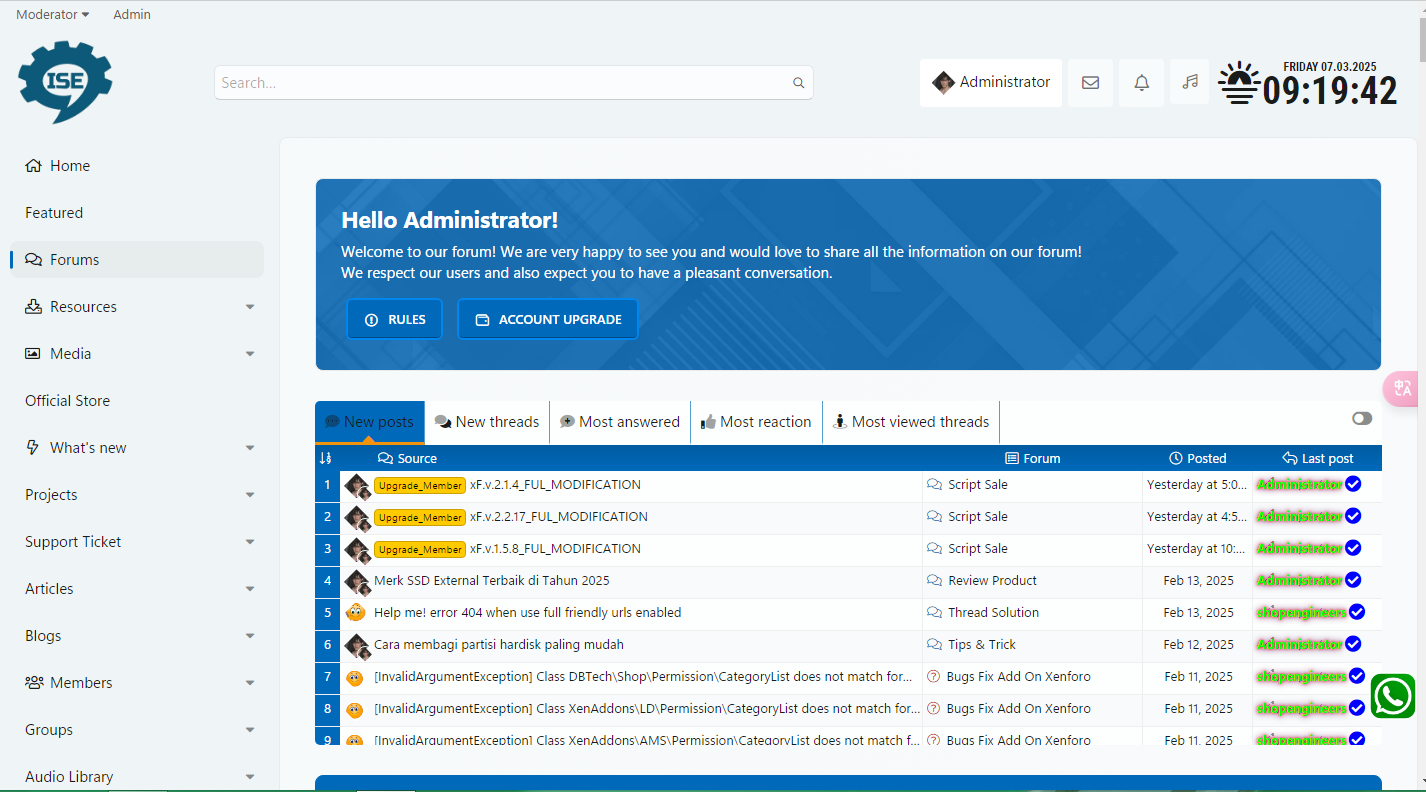
Task: Open Tips & Trick forum link
Action: tap(982, 645)
